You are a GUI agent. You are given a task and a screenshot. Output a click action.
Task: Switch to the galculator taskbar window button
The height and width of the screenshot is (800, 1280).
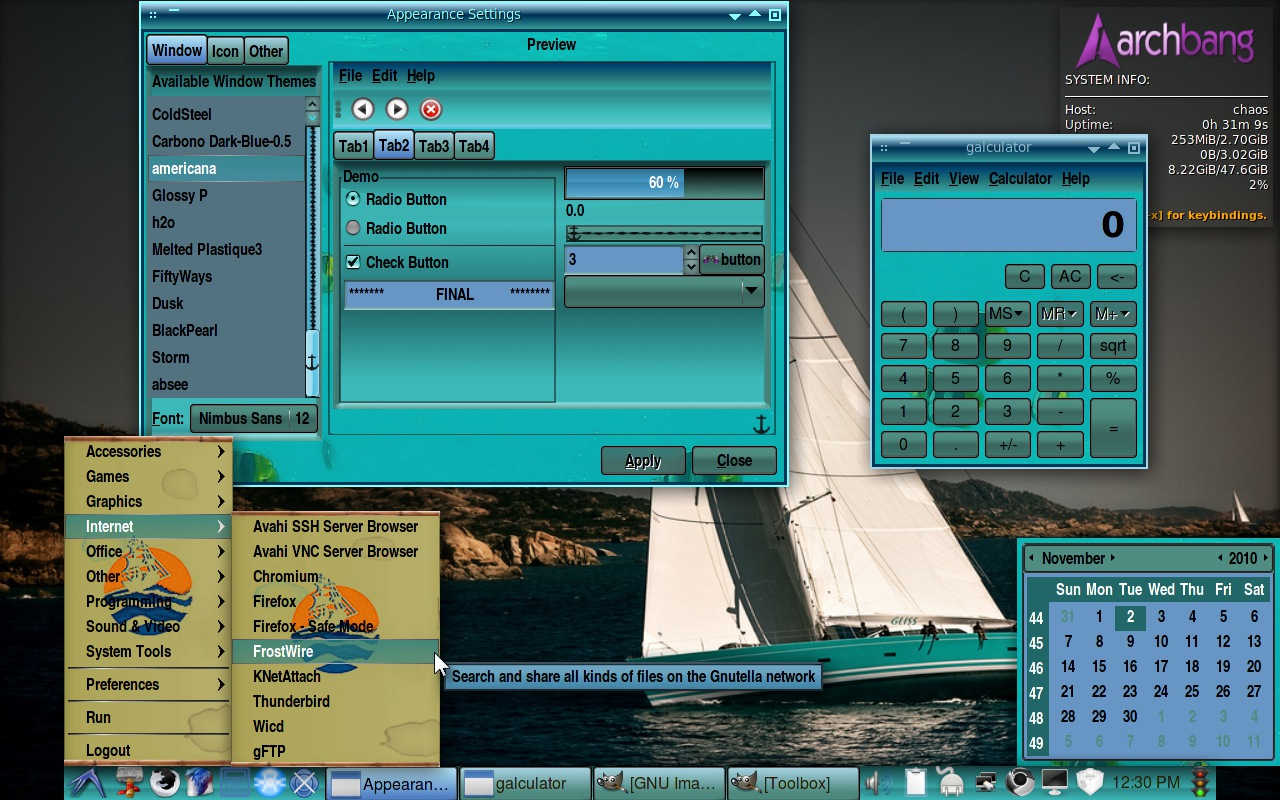(526, 783)
